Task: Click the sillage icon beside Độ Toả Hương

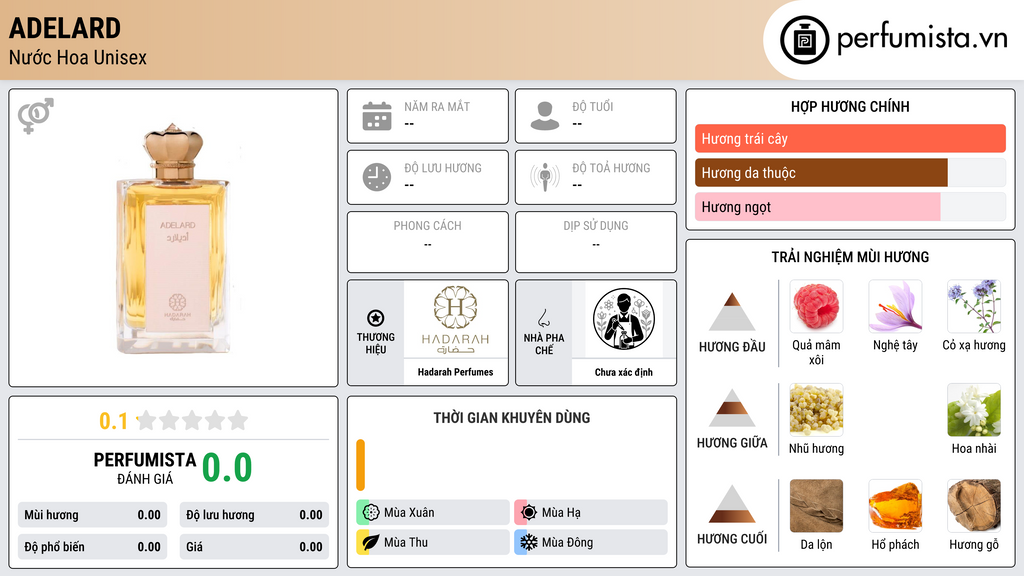Action: [x=545, y=177]
